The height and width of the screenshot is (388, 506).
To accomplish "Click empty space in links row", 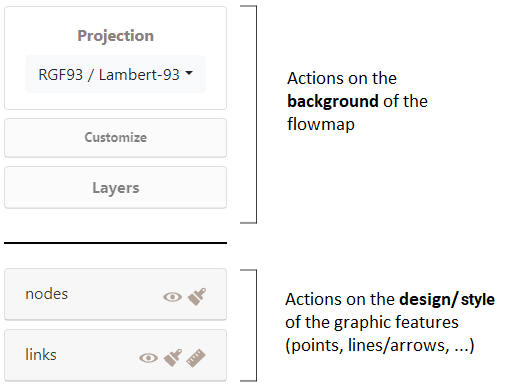I will click(97, 355).
